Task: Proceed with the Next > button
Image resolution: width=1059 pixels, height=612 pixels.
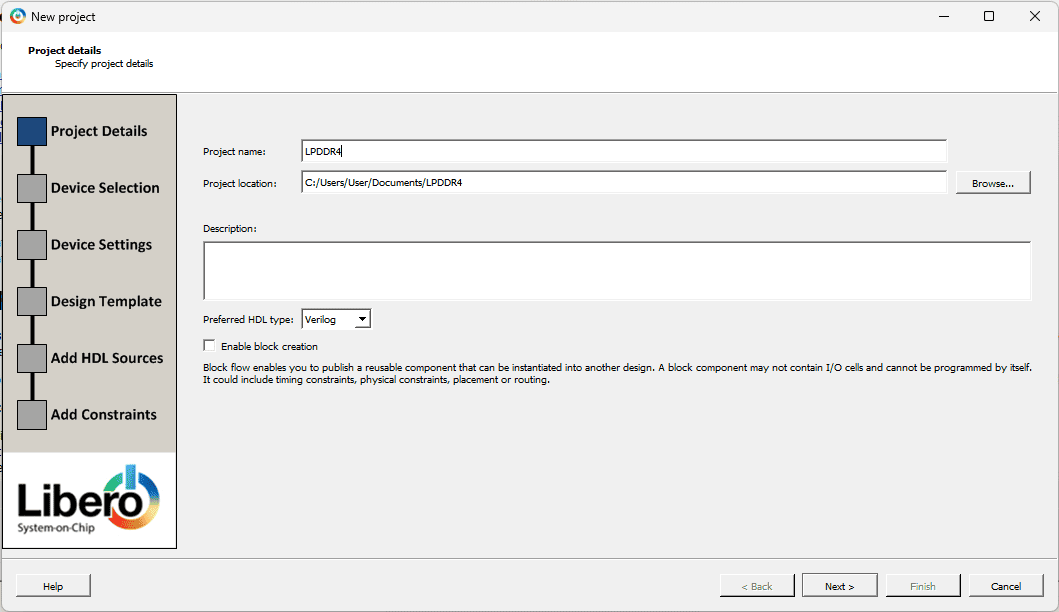Action: coord(840,586)
